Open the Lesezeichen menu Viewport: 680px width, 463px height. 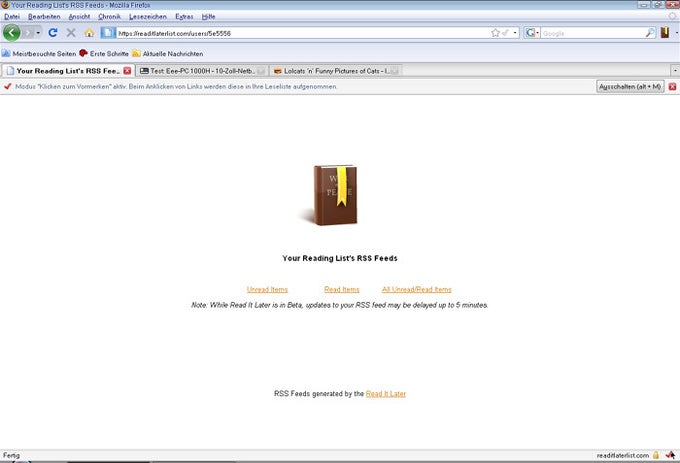point(147,16)
